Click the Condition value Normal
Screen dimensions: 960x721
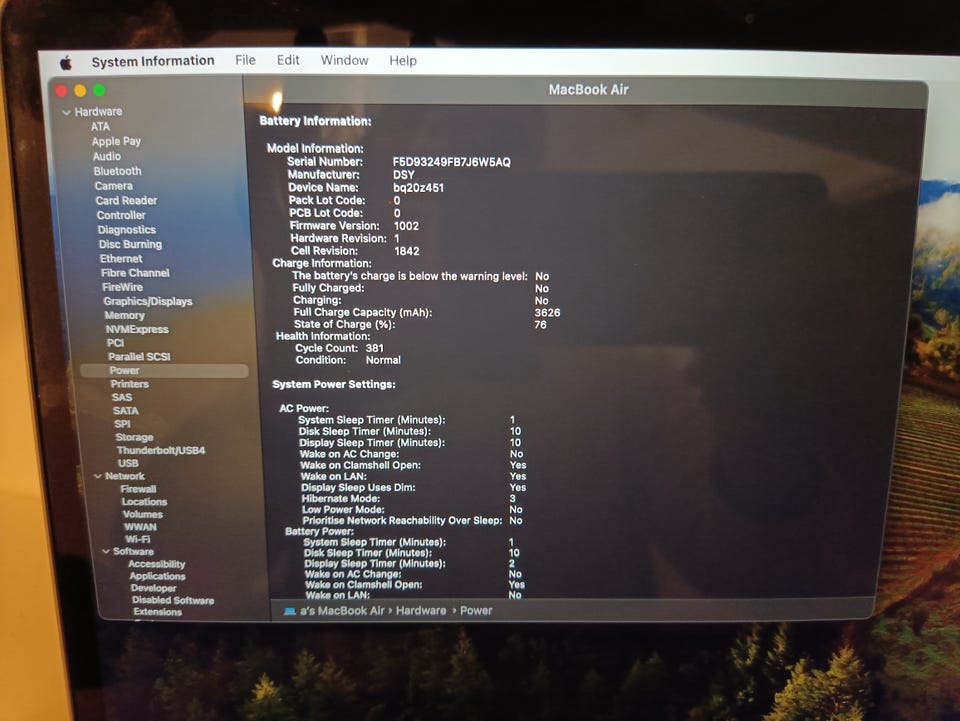click(x=383, y=360)
